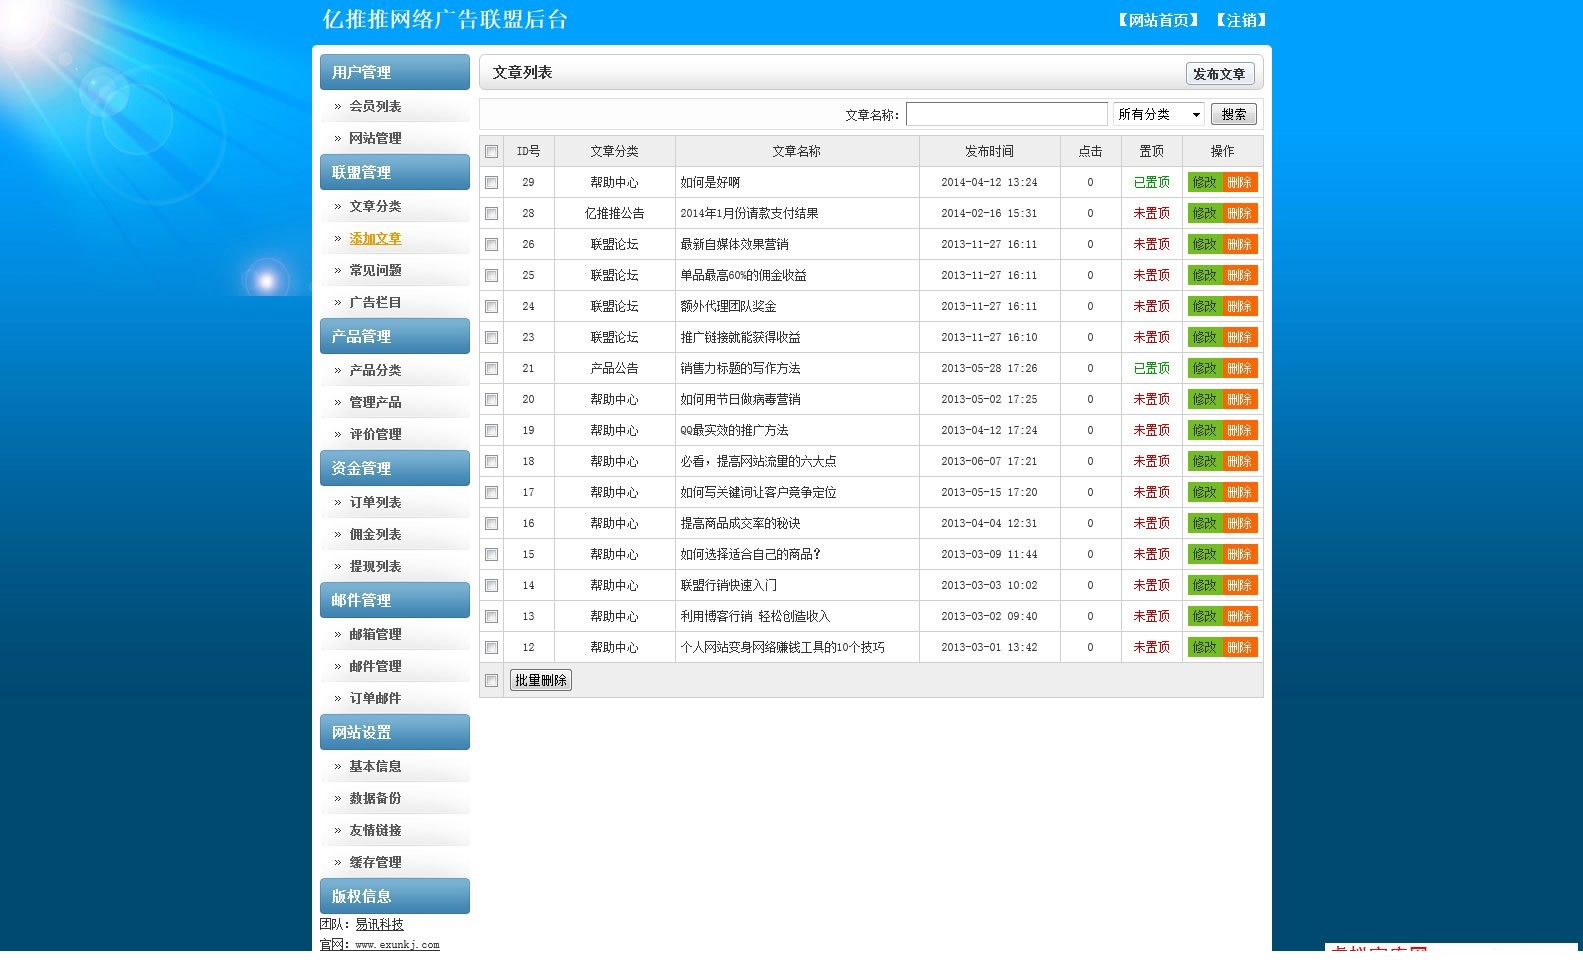The image size is (1583, 974).
Task: Check the bottom checkbox beside 批量删除
Action: pos(491,681)
